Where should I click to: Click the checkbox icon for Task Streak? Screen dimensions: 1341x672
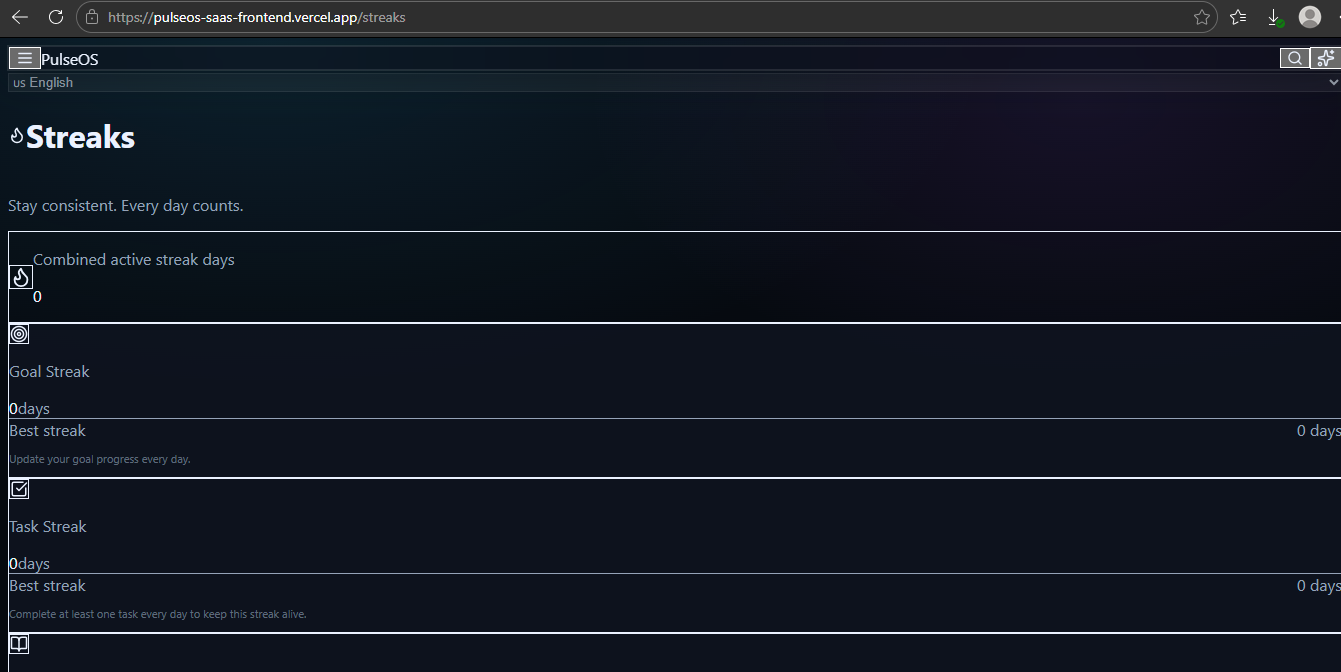pos(19,489)
